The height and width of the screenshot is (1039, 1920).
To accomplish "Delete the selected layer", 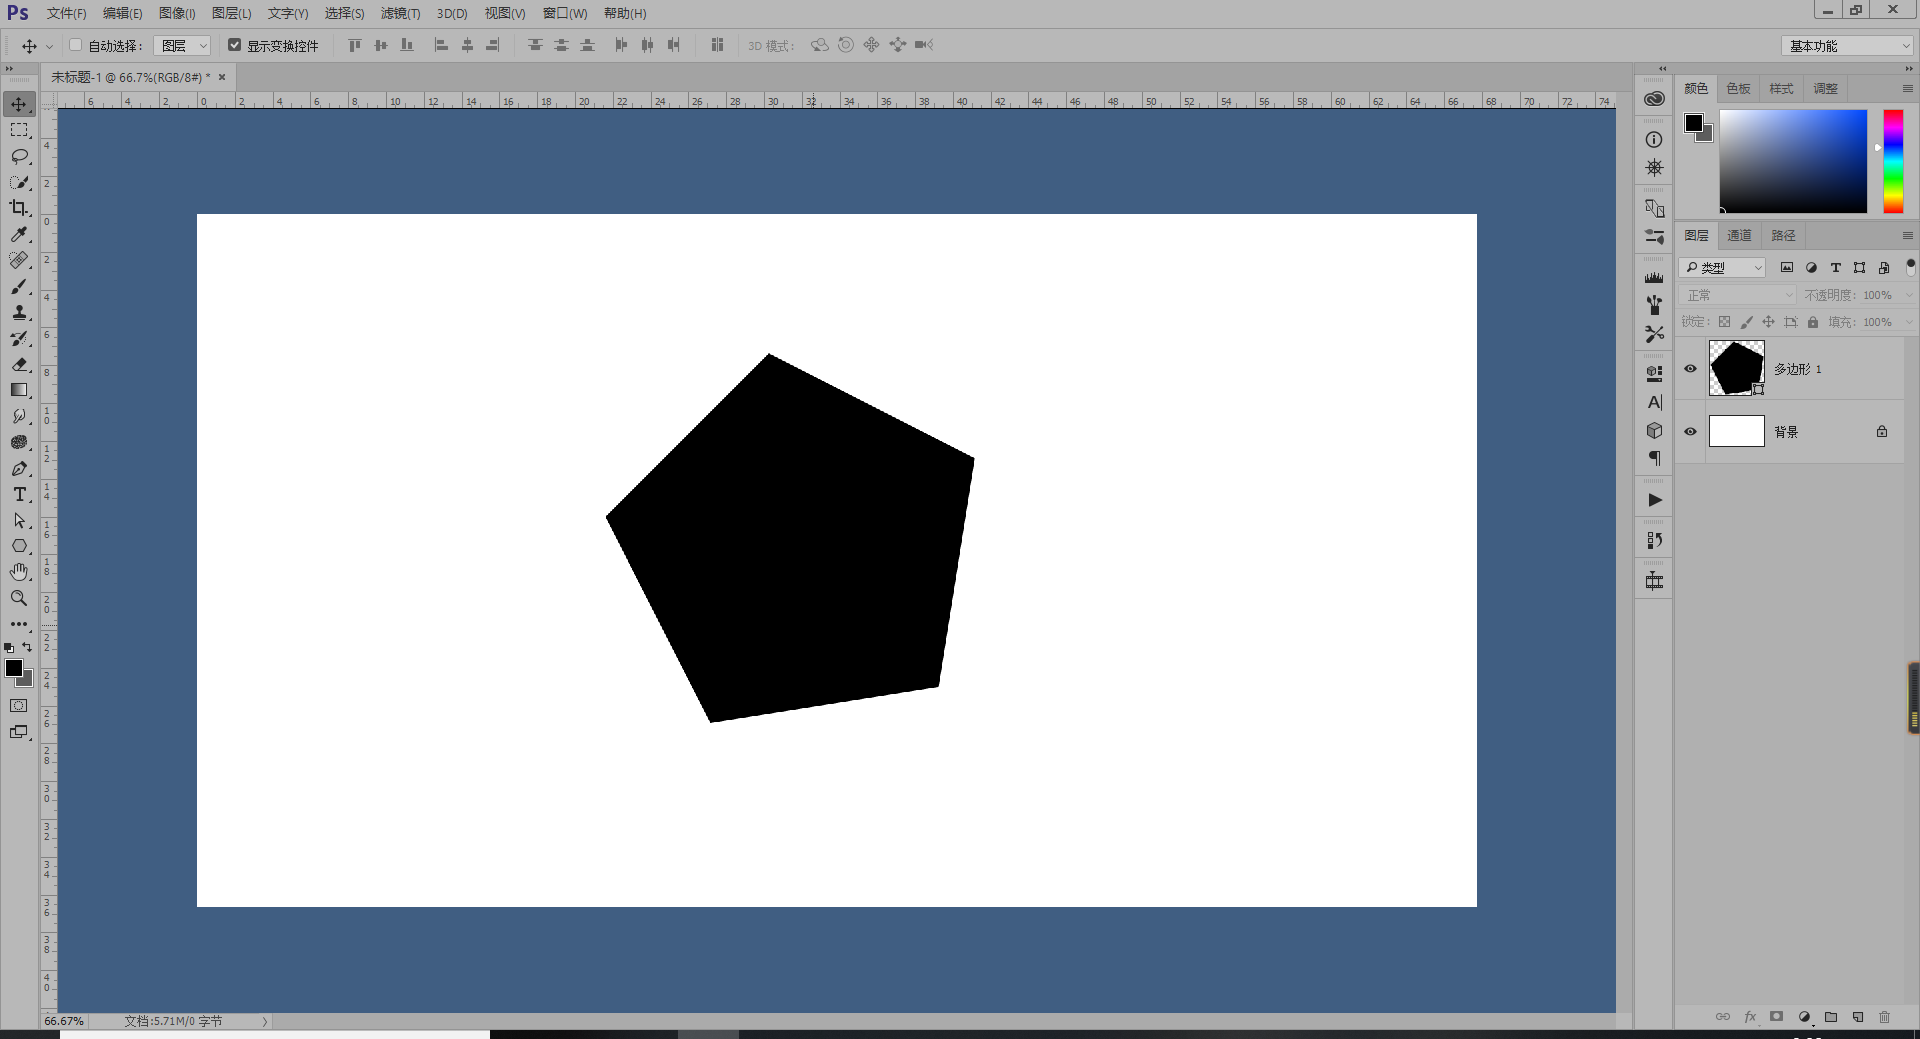I will tap(1884, 1017).
